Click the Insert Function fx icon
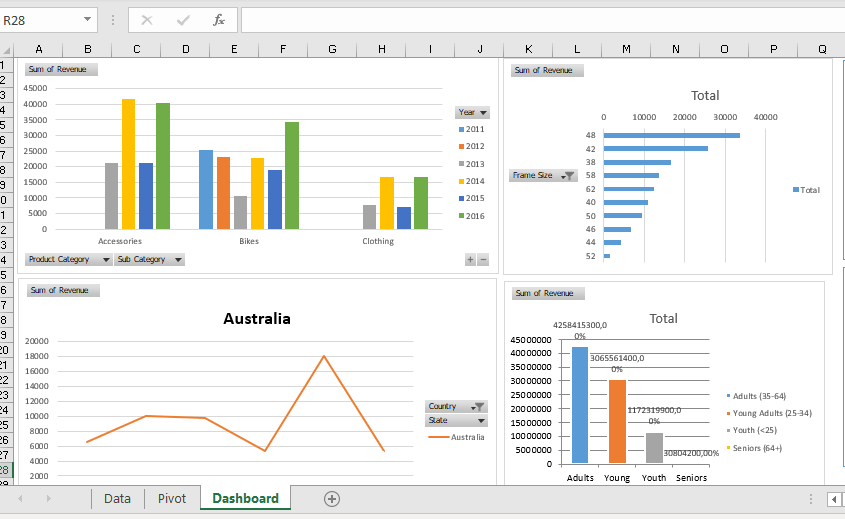Viewport: 845px width, 519px height. pos(219,20)
